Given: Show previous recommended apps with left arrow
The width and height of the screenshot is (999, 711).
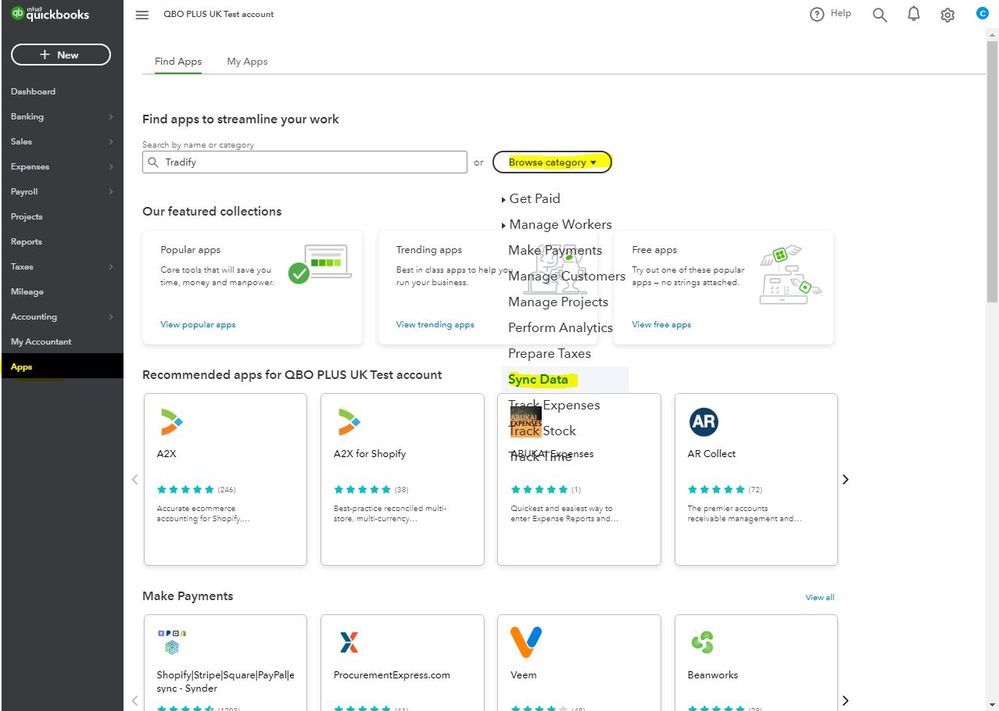Looking at the screenshot, I should point(134,479).
